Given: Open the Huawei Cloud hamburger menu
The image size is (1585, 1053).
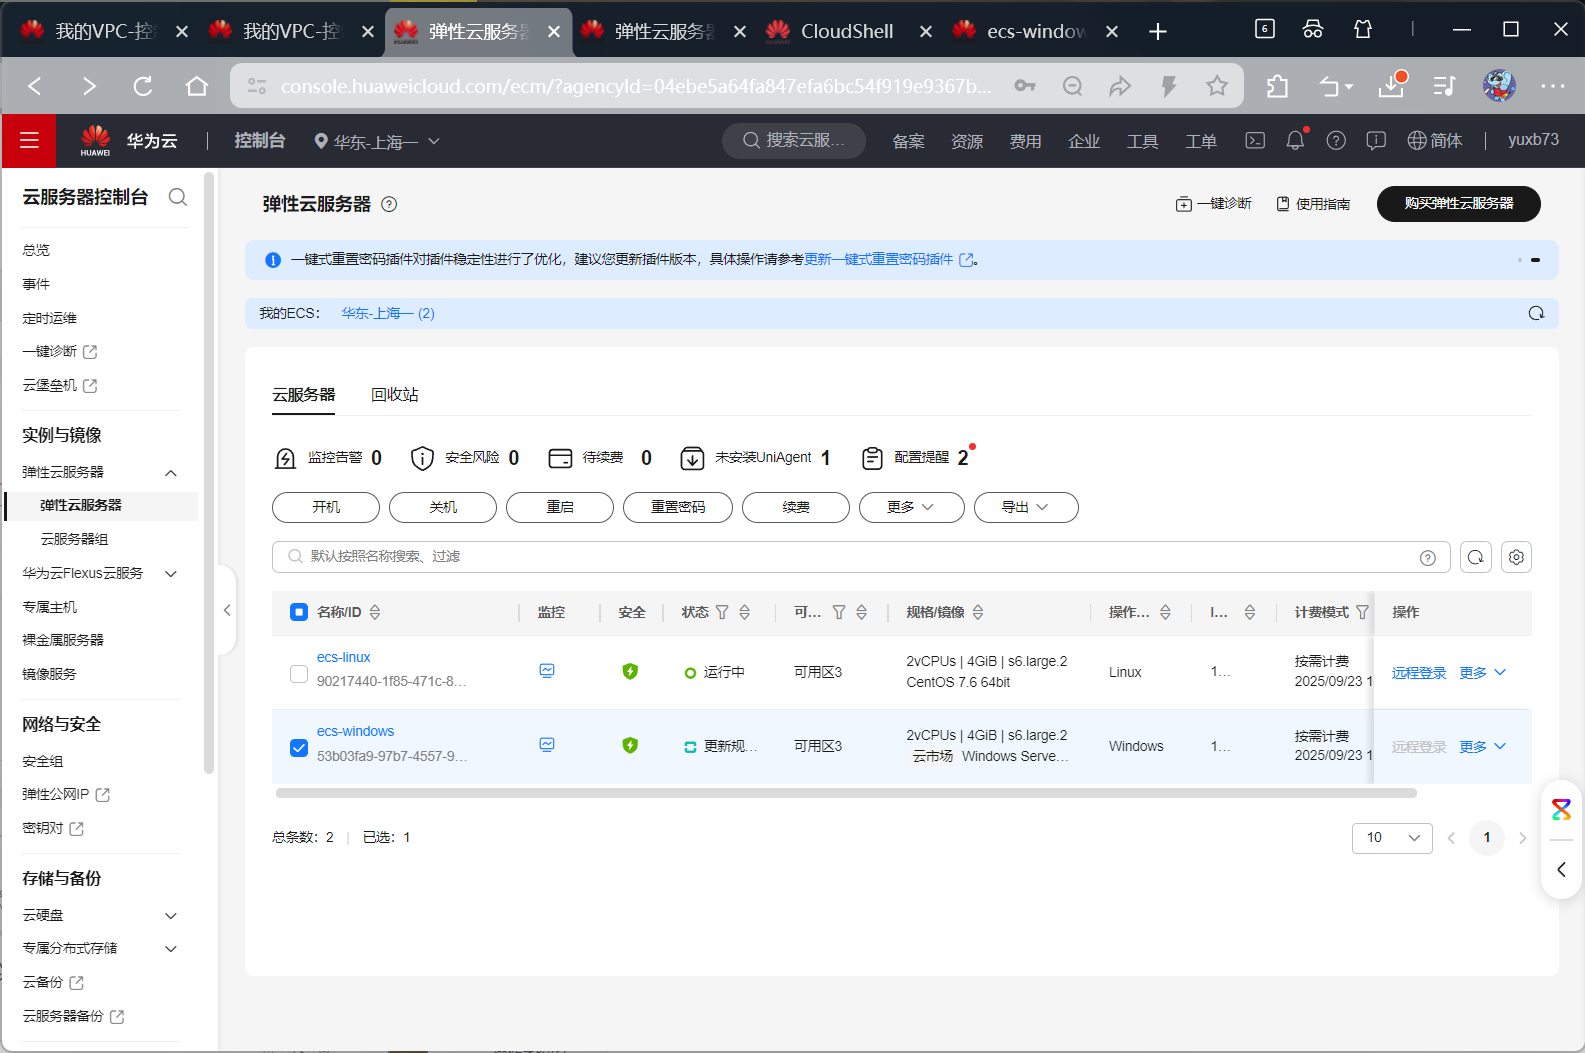Looking at the screenshot, I should pyautogui.click(x=29, y=141).
